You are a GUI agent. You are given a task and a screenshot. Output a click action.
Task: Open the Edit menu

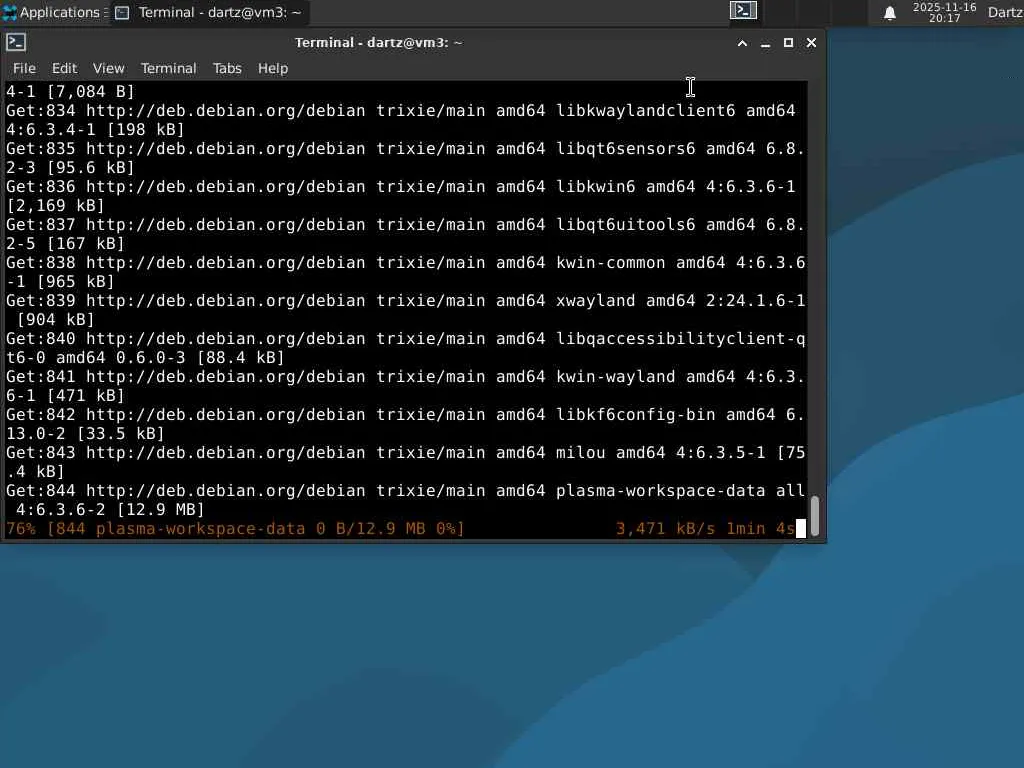point(64,68)
